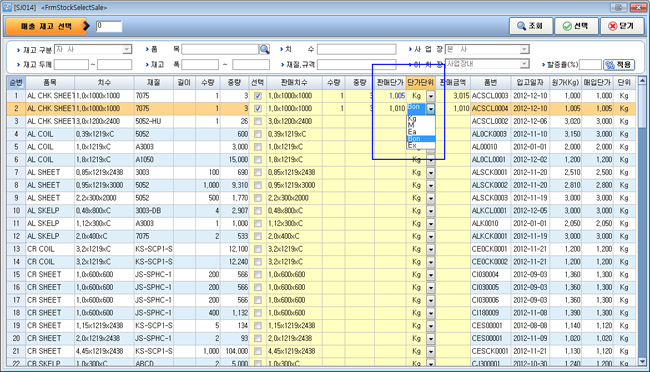Choose Ex from the open unit list
The height and width of the screenshot is (372, 650).
point(421,145)
